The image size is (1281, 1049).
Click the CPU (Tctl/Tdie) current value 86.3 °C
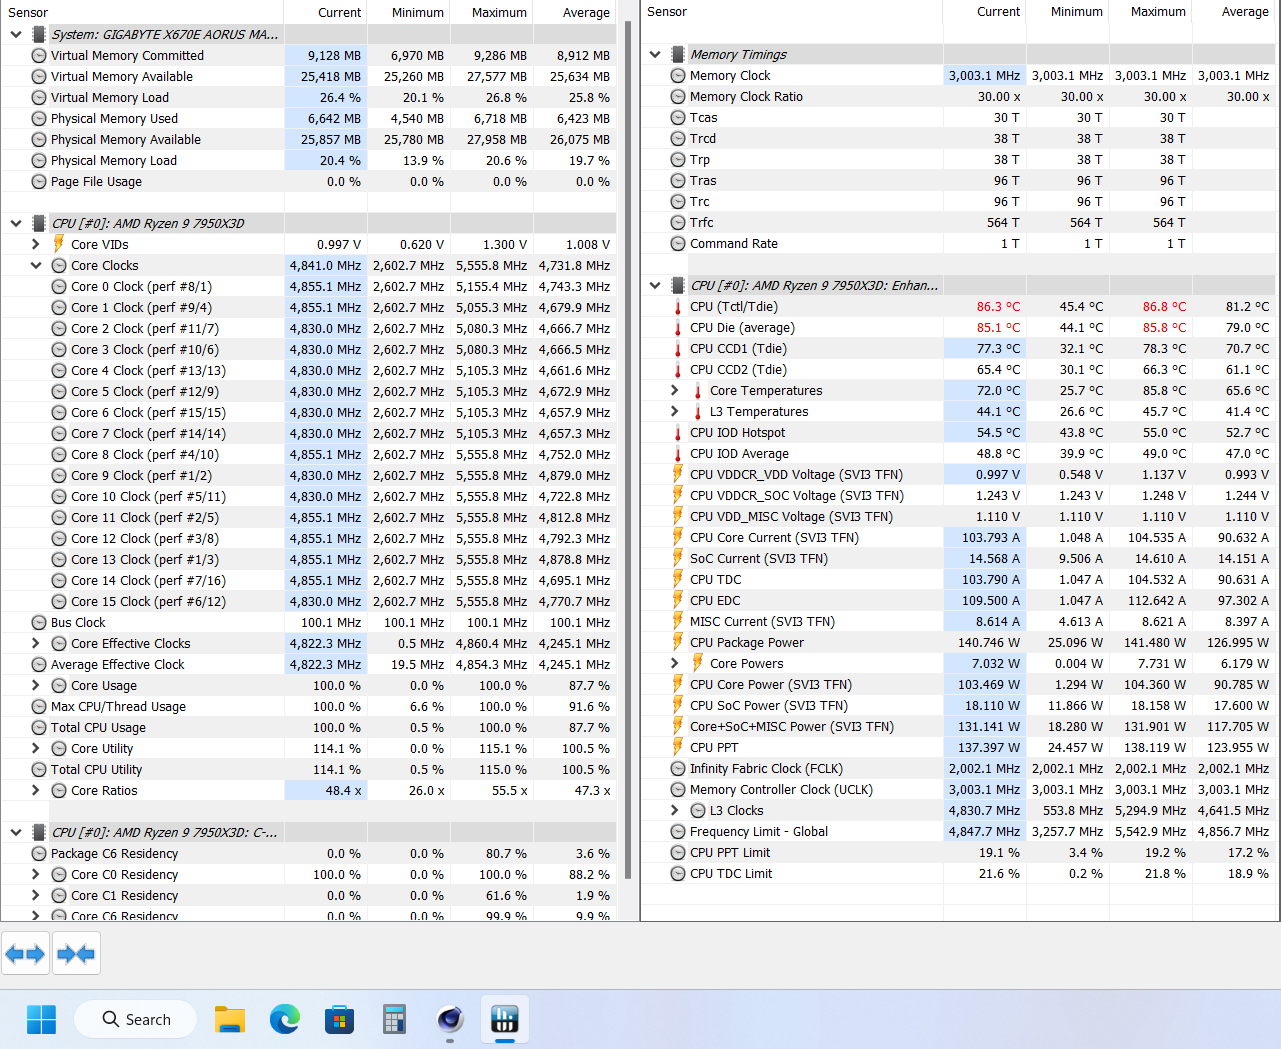[998, 307]
